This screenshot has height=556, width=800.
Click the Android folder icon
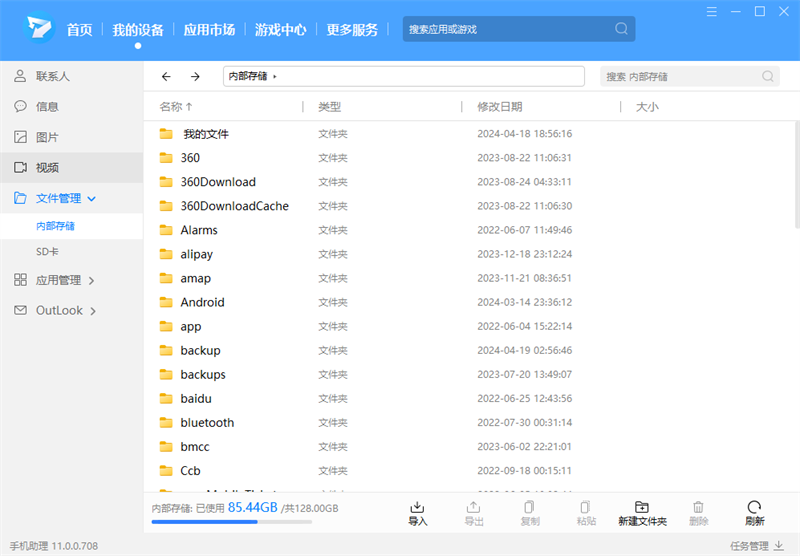click(x=166, y=302)
